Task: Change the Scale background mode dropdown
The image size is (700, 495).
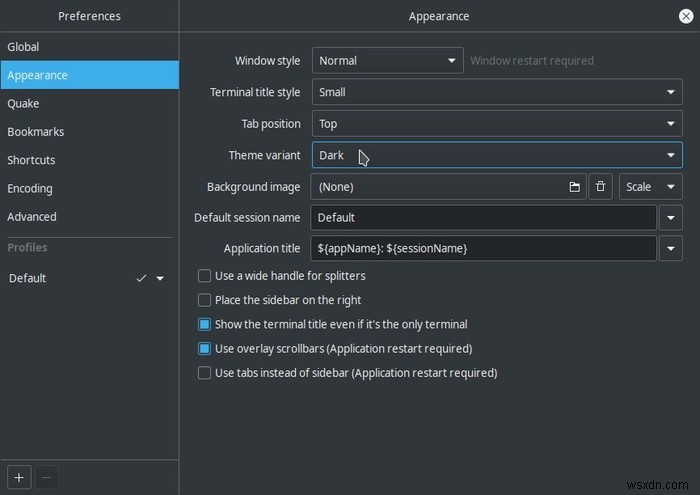Action: [x=650, y=187]
